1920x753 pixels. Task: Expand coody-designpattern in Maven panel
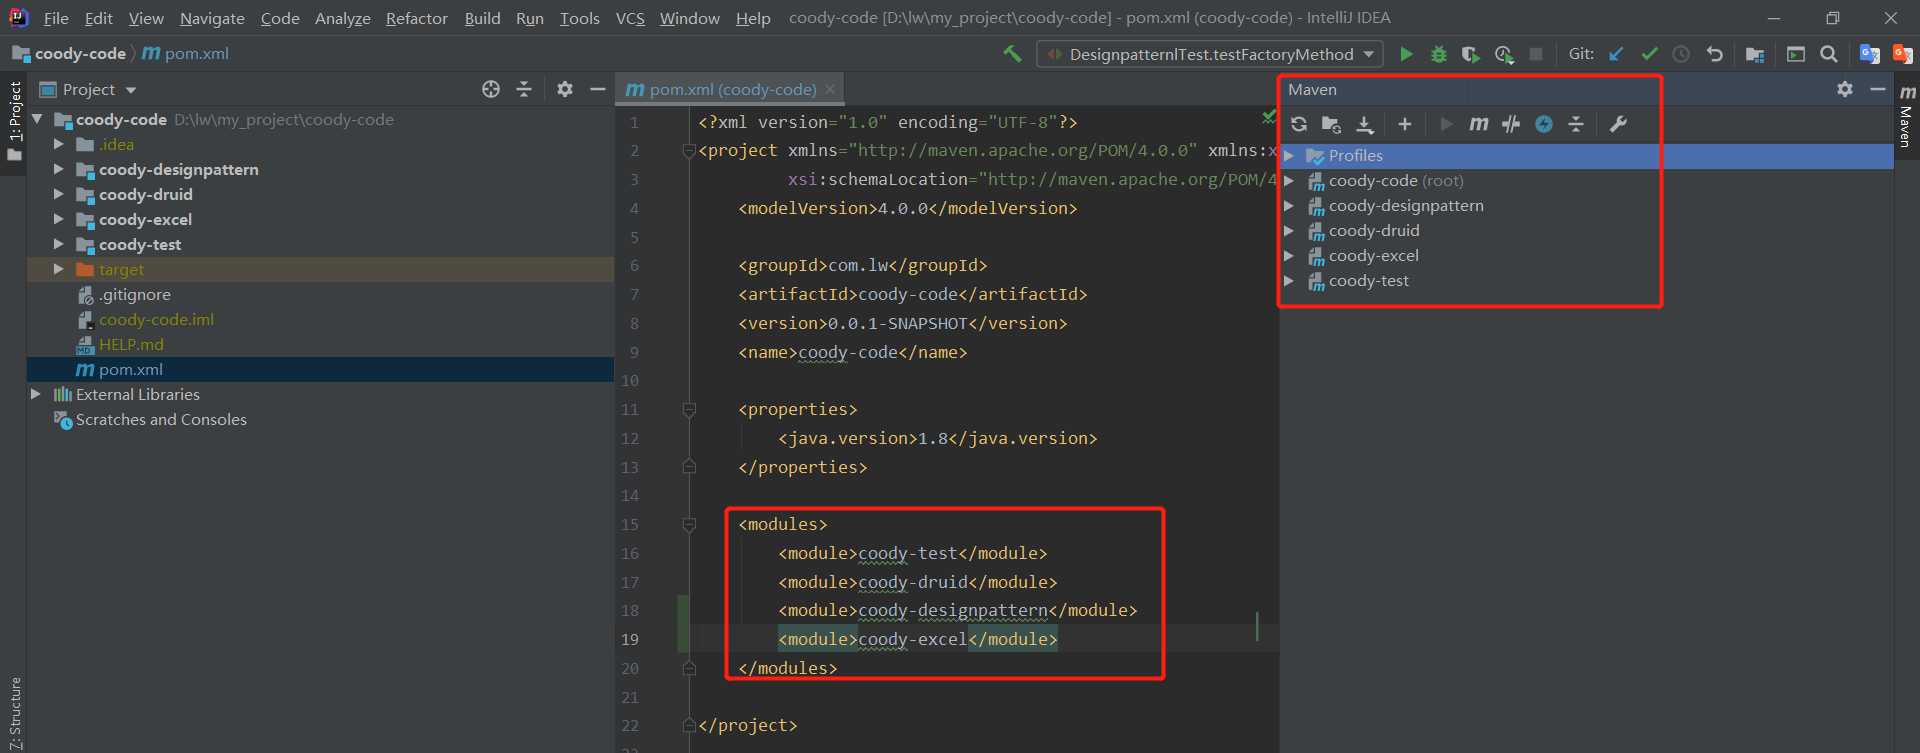pyautogui.click(x=1289, y=206)
